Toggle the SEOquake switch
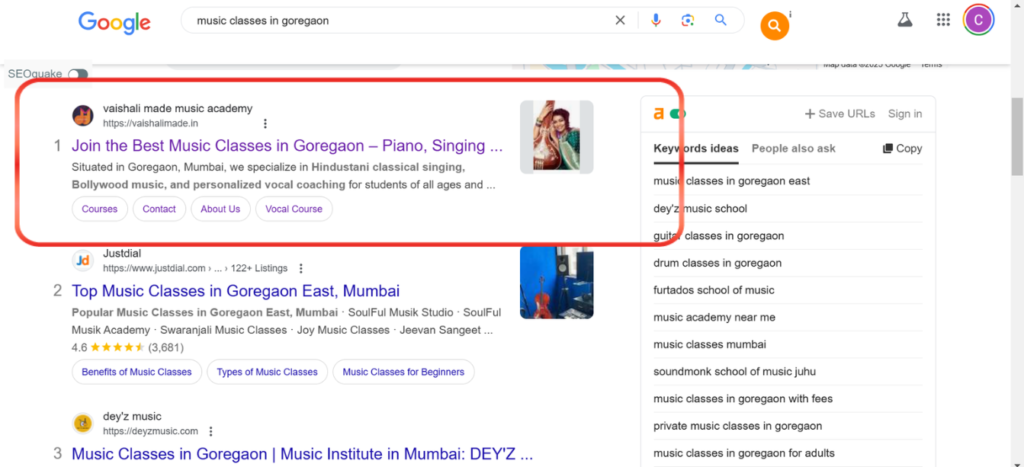The height and width of the screenshot is (467, 1024). [78, 74]
